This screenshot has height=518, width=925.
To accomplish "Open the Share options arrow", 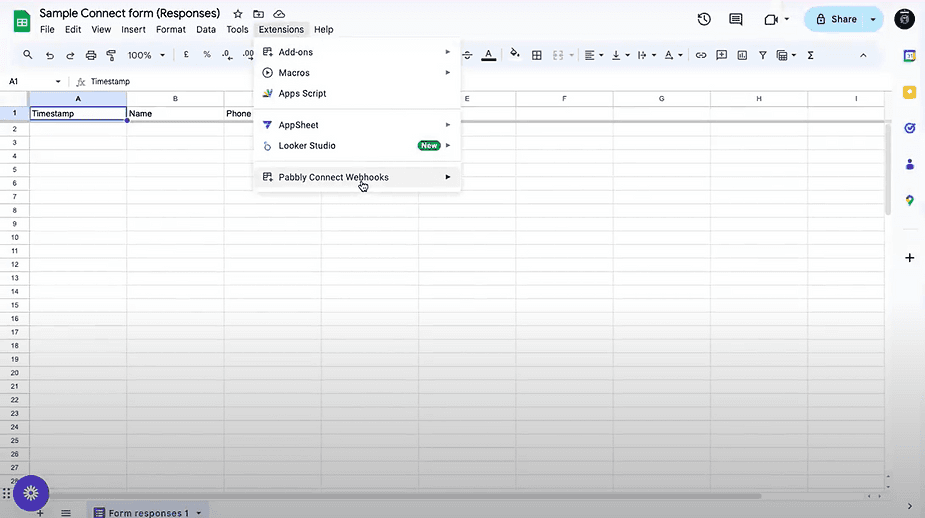I will (874, 19).
